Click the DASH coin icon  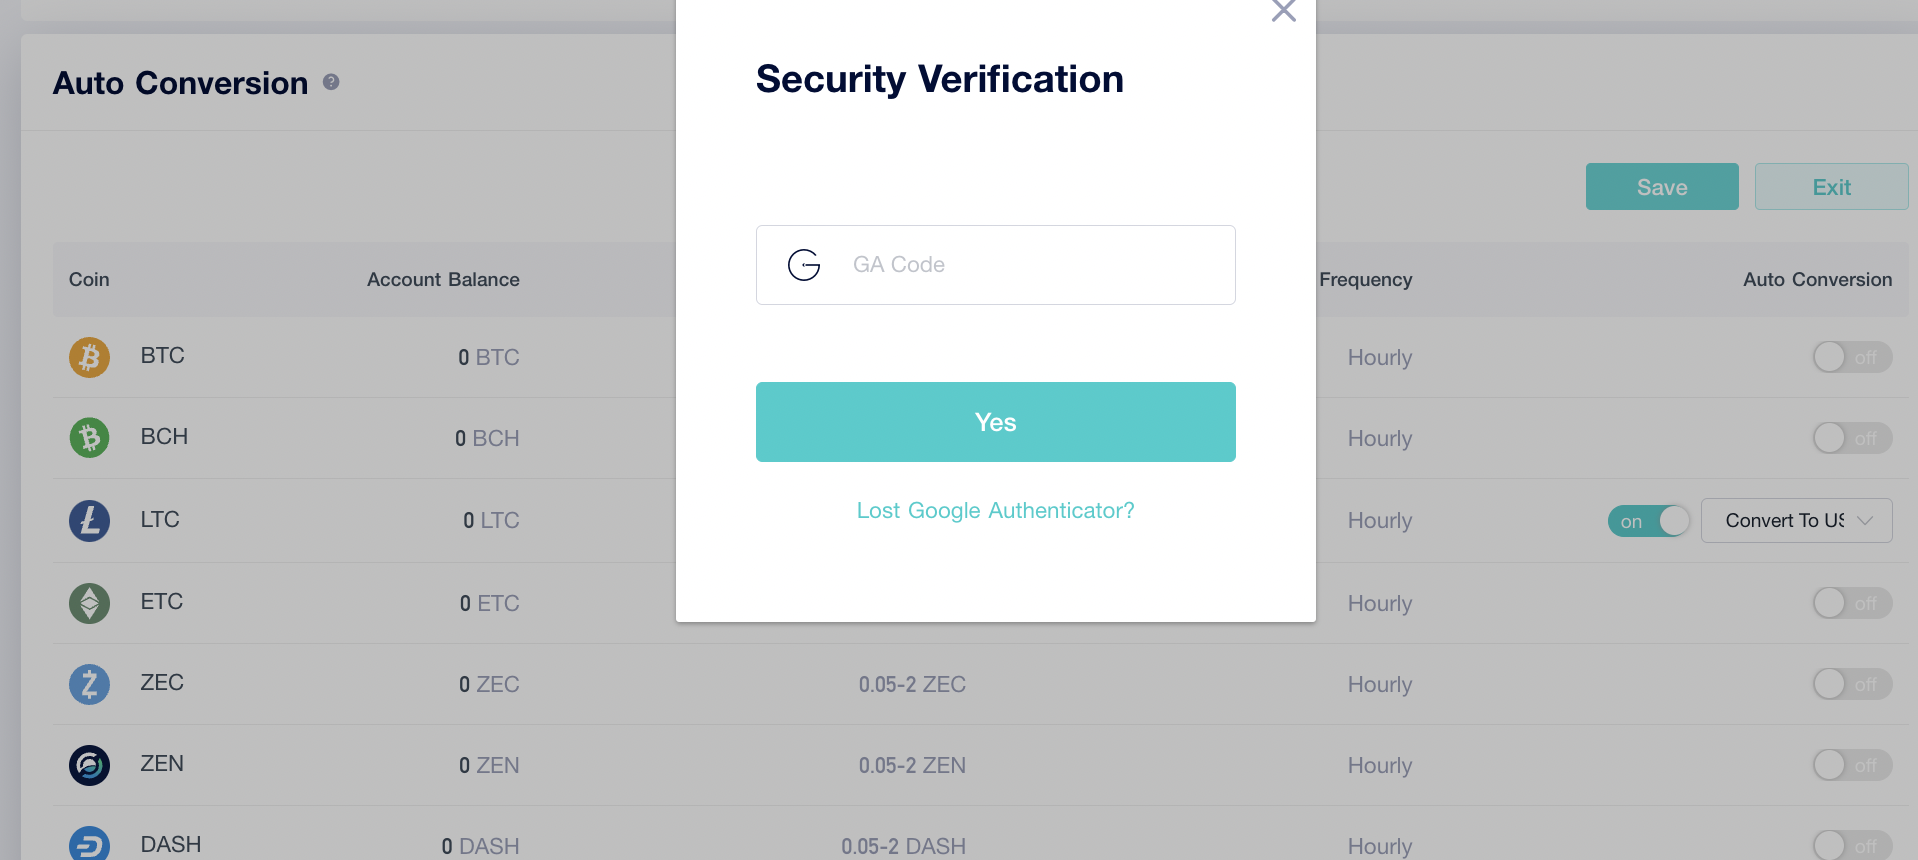[89, 844]
